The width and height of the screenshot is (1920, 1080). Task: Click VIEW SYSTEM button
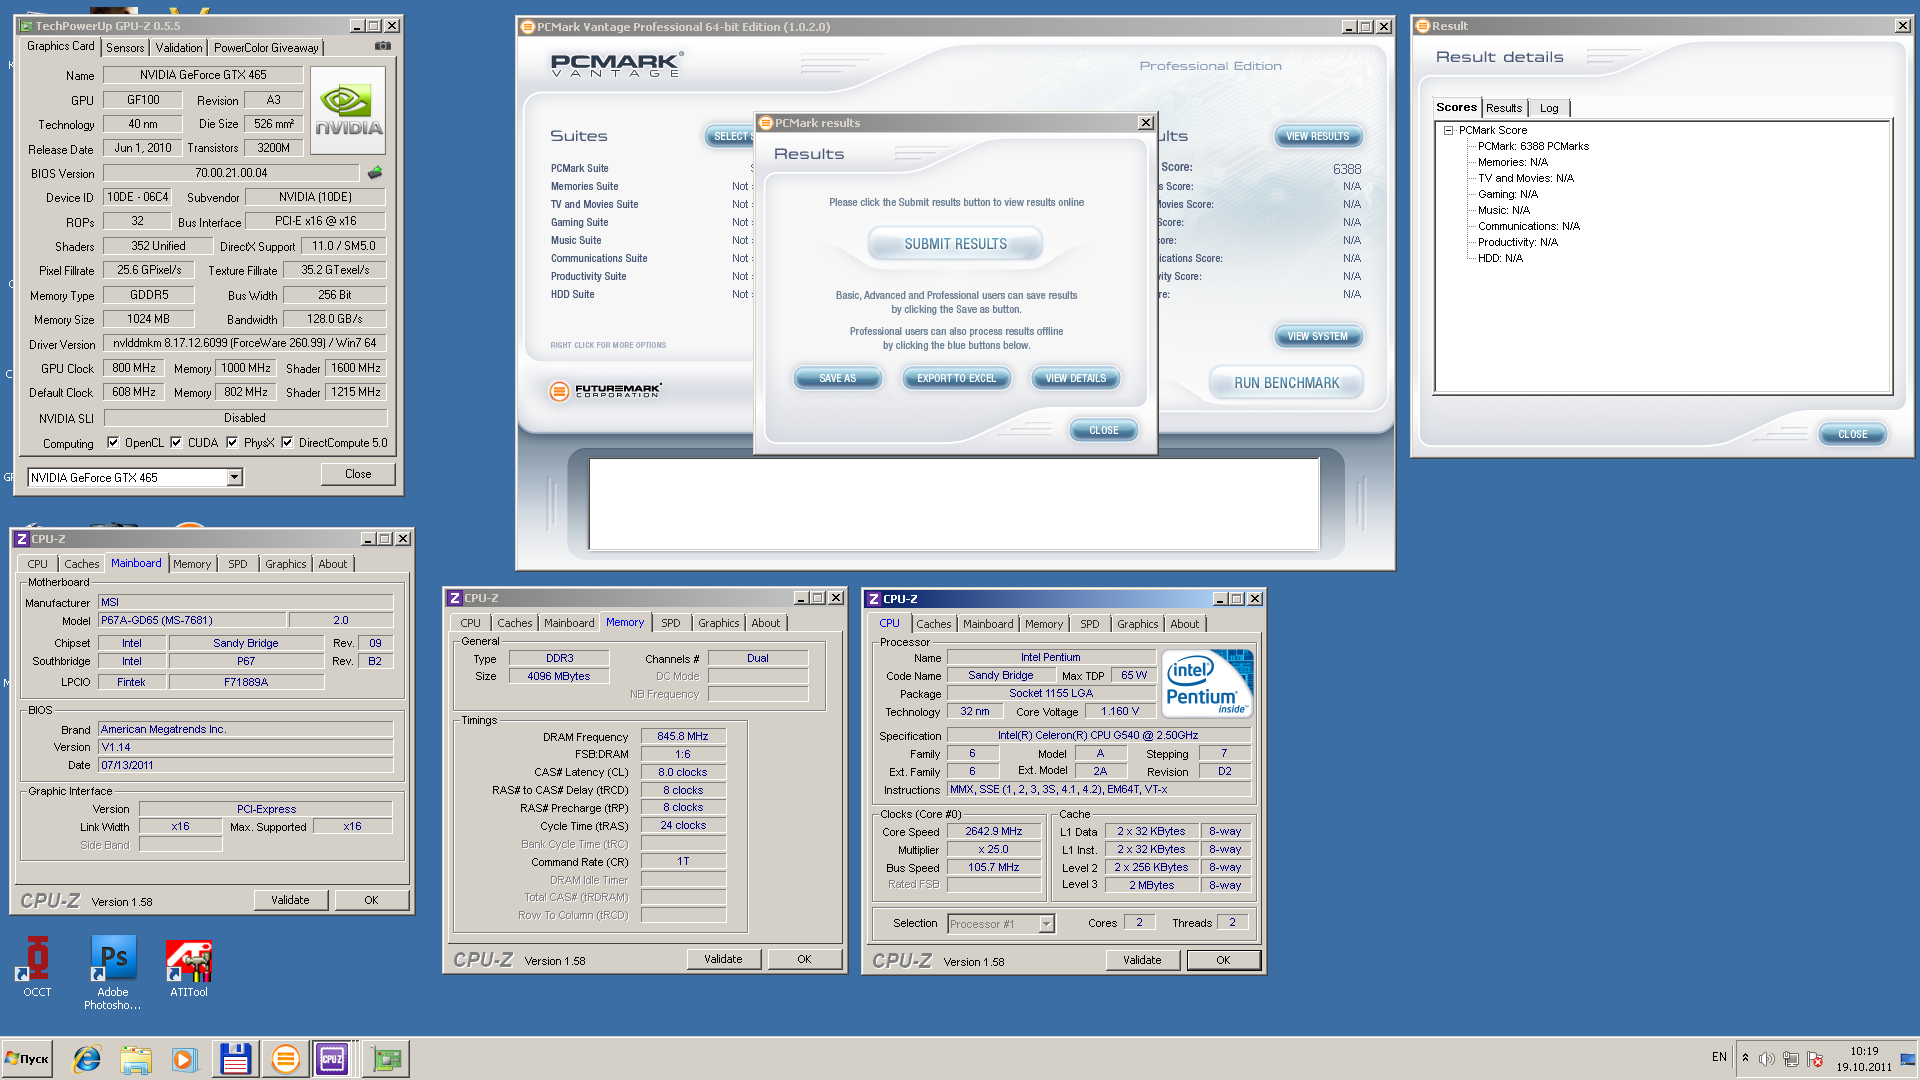[x=1318, y=336]
